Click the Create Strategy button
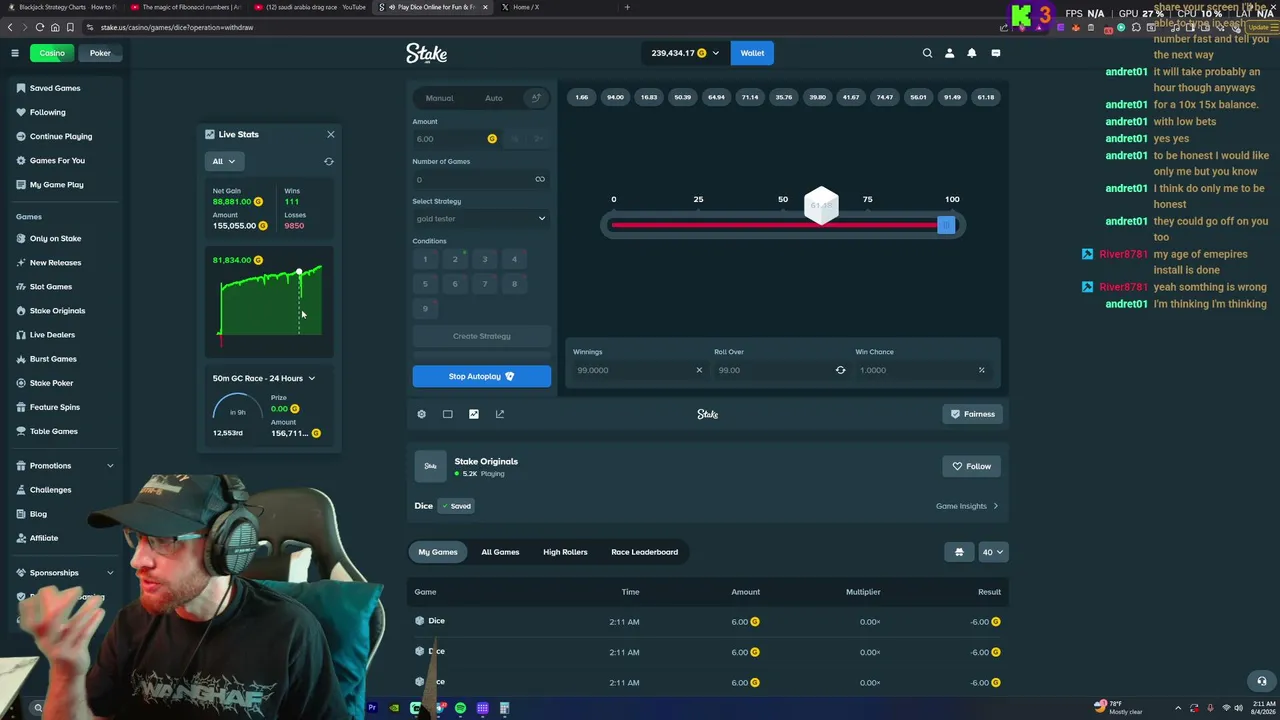Viewport: 1280px width, 720px height. (481, 336)
